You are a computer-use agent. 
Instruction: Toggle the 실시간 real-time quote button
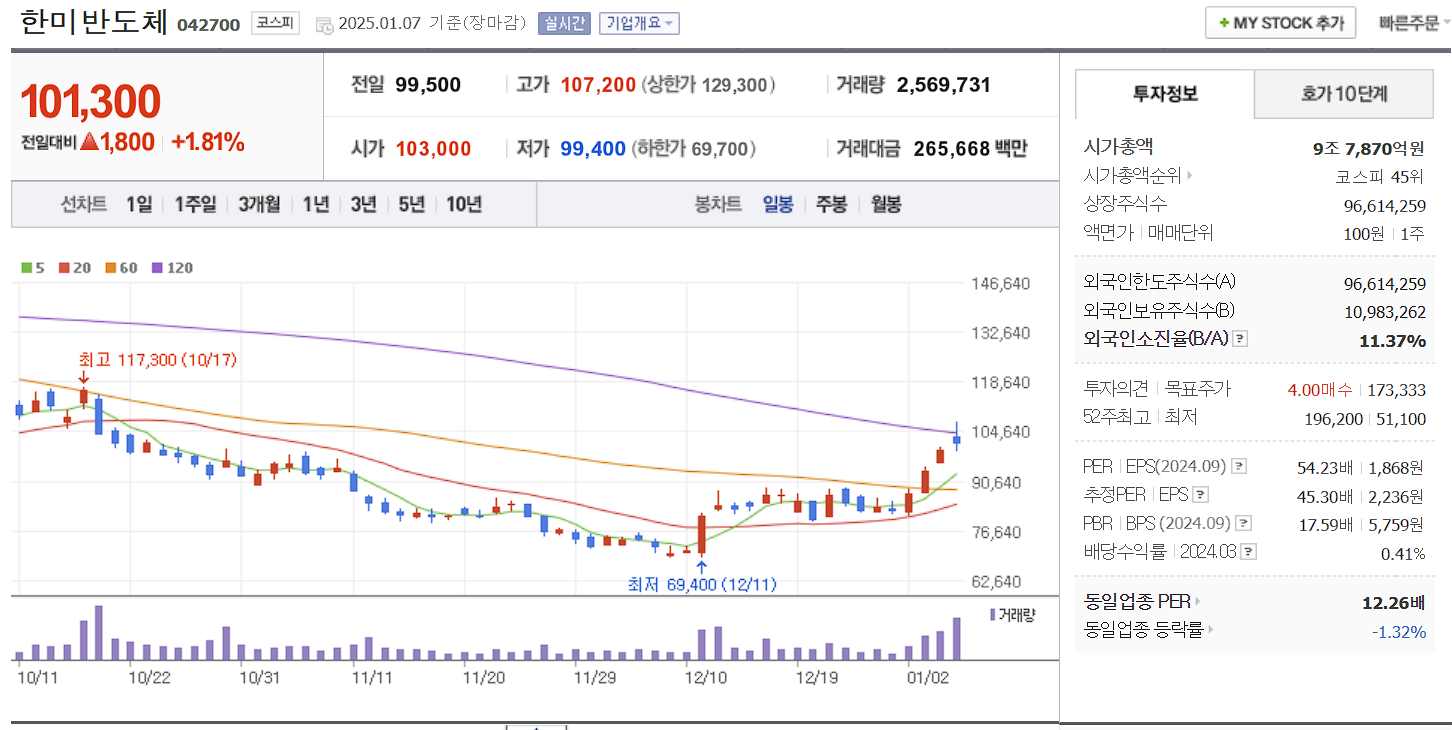tap(566, 22)
